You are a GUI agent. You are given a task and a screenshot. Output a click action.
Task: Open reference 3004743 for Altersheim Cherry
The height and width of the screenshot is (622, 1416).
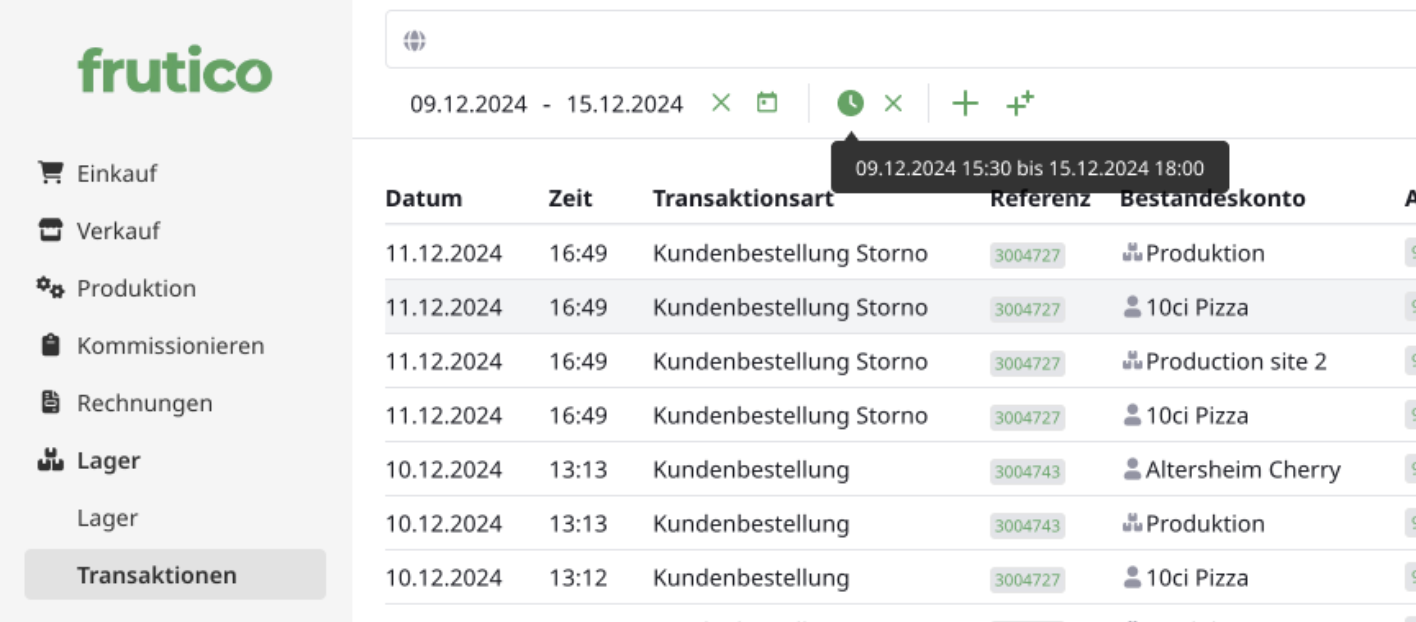[1027, 470]
